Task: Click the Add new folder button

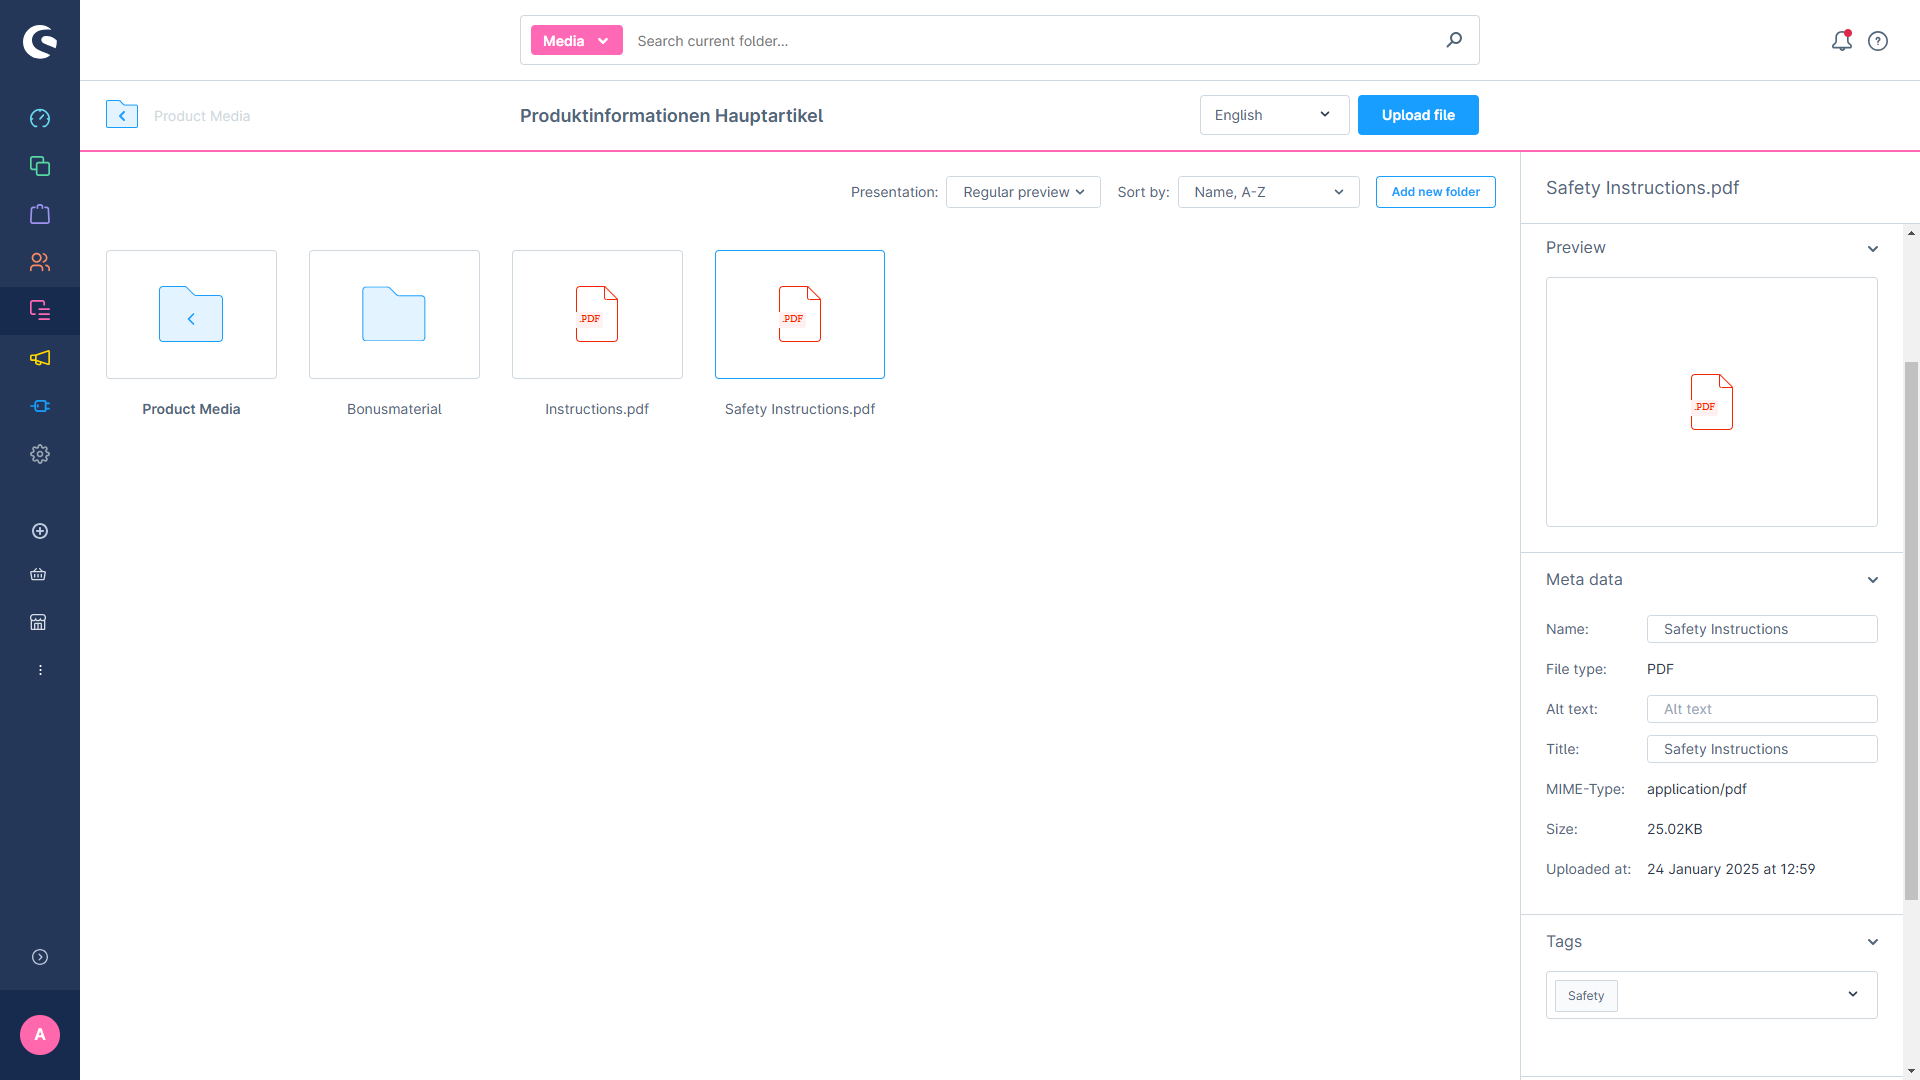Action: click(1435, 192)
